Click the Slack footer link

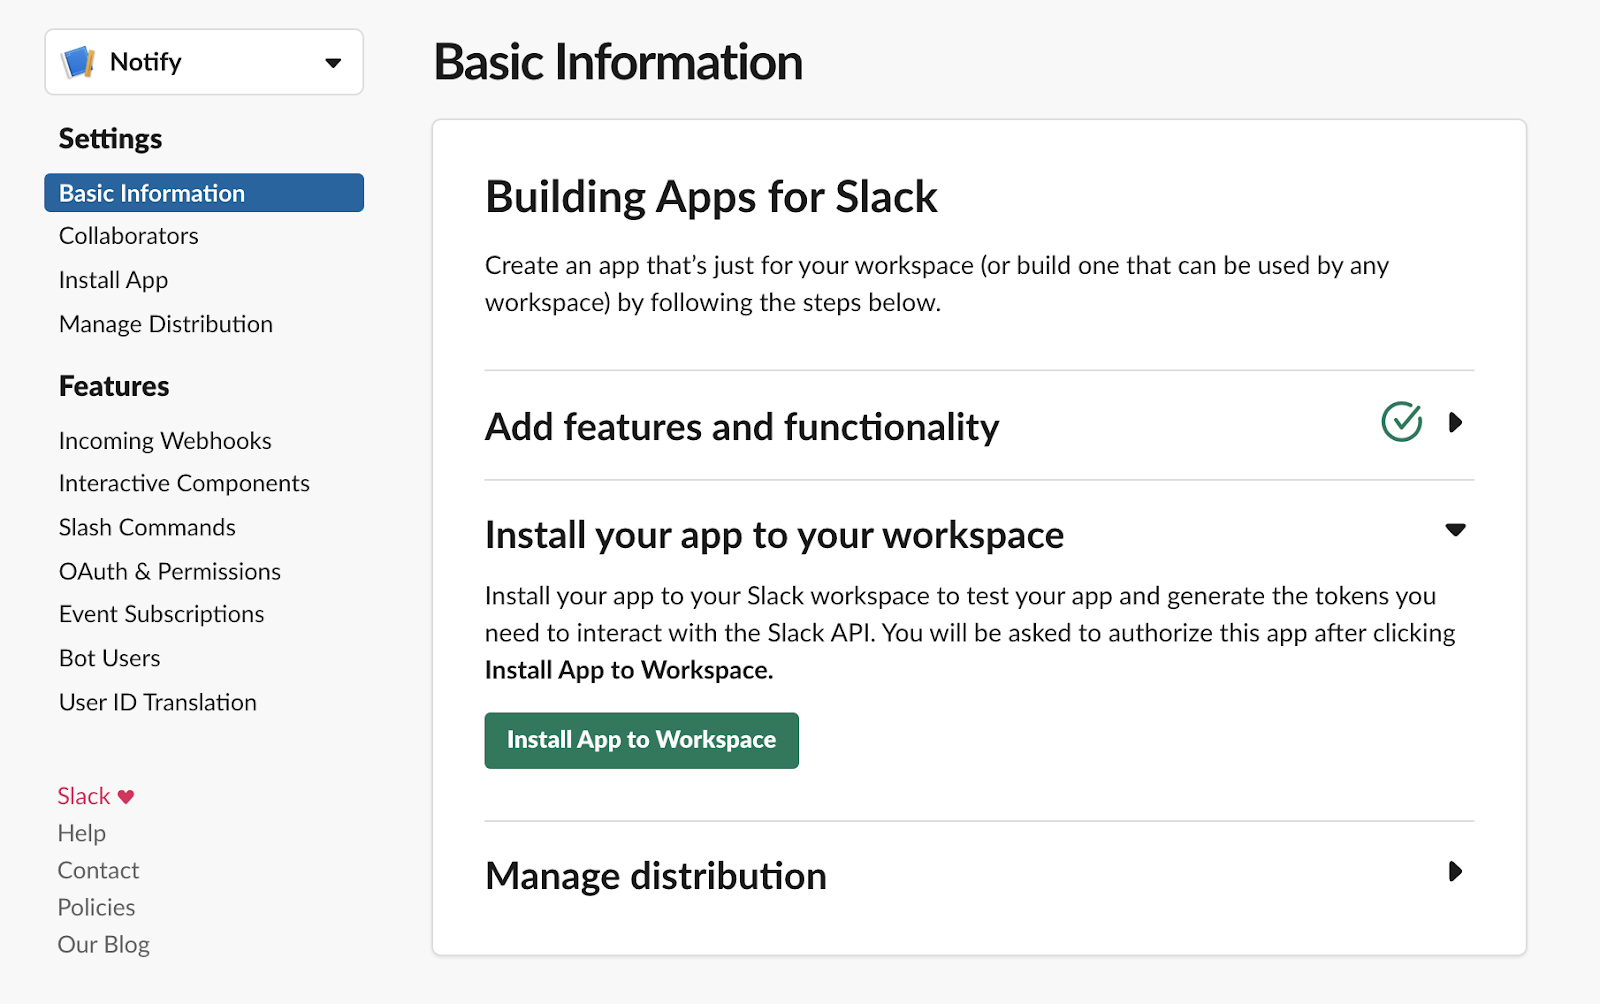[x=84, y=796]
